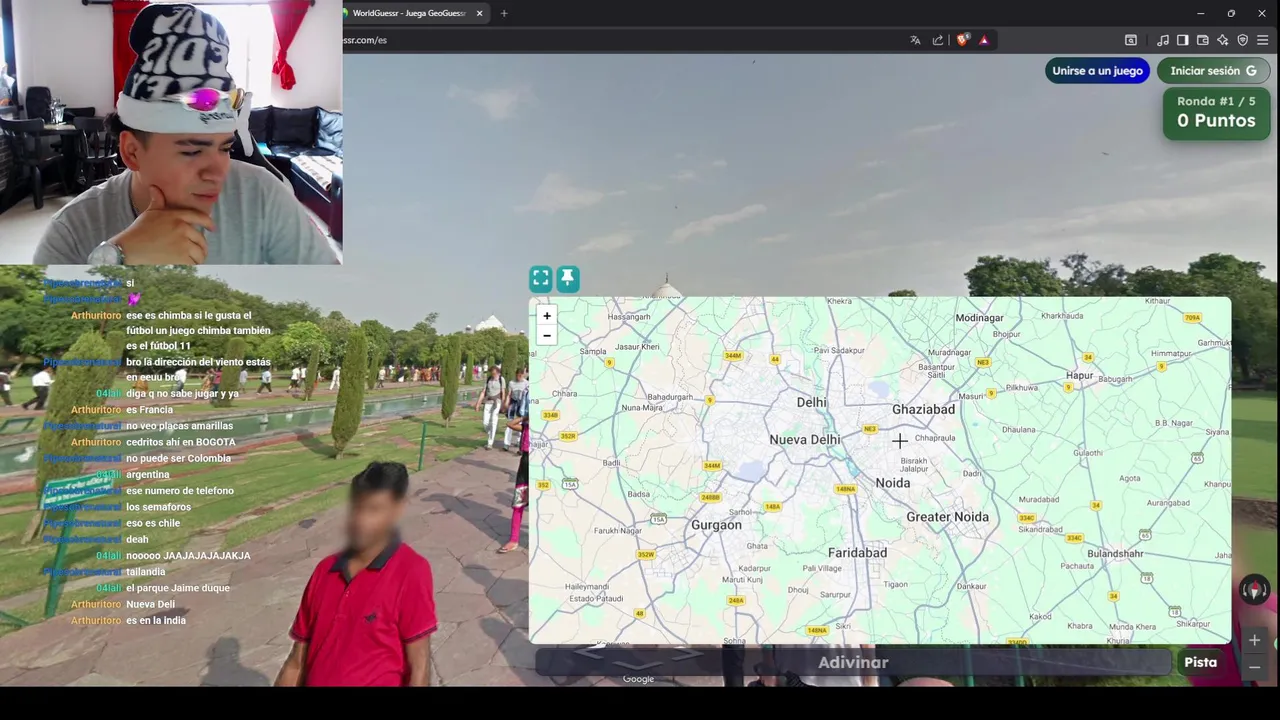Click the Unirse a un juego button
This screenshot has height=720, width=1280.
(x=1097, y=71)
